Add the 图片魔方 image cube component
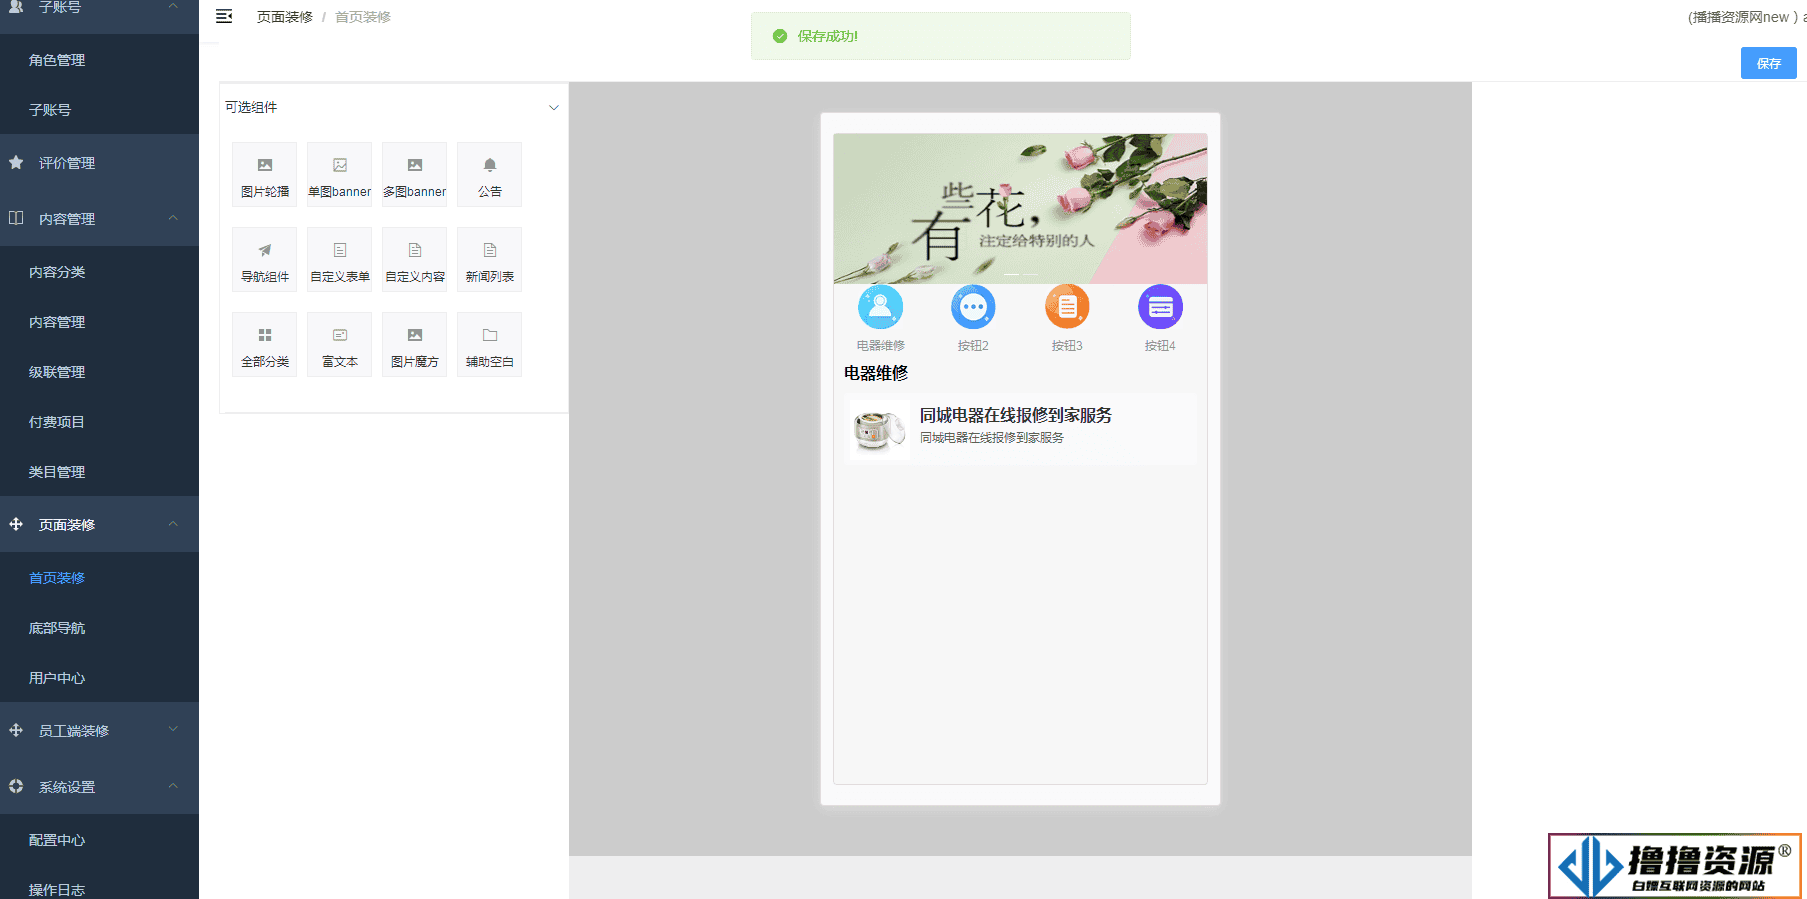The height and width of the screenshot is (899, 1807). click(x=414, y=345)
